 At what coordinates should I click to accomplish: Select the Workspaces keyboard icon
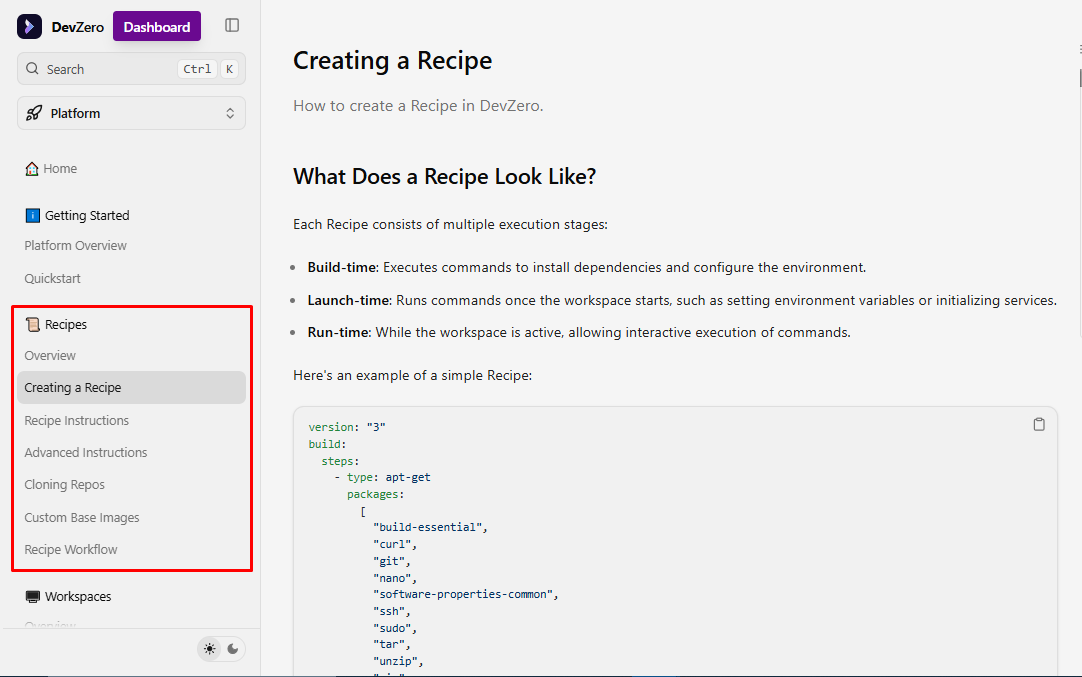click(x=31, y=596)
